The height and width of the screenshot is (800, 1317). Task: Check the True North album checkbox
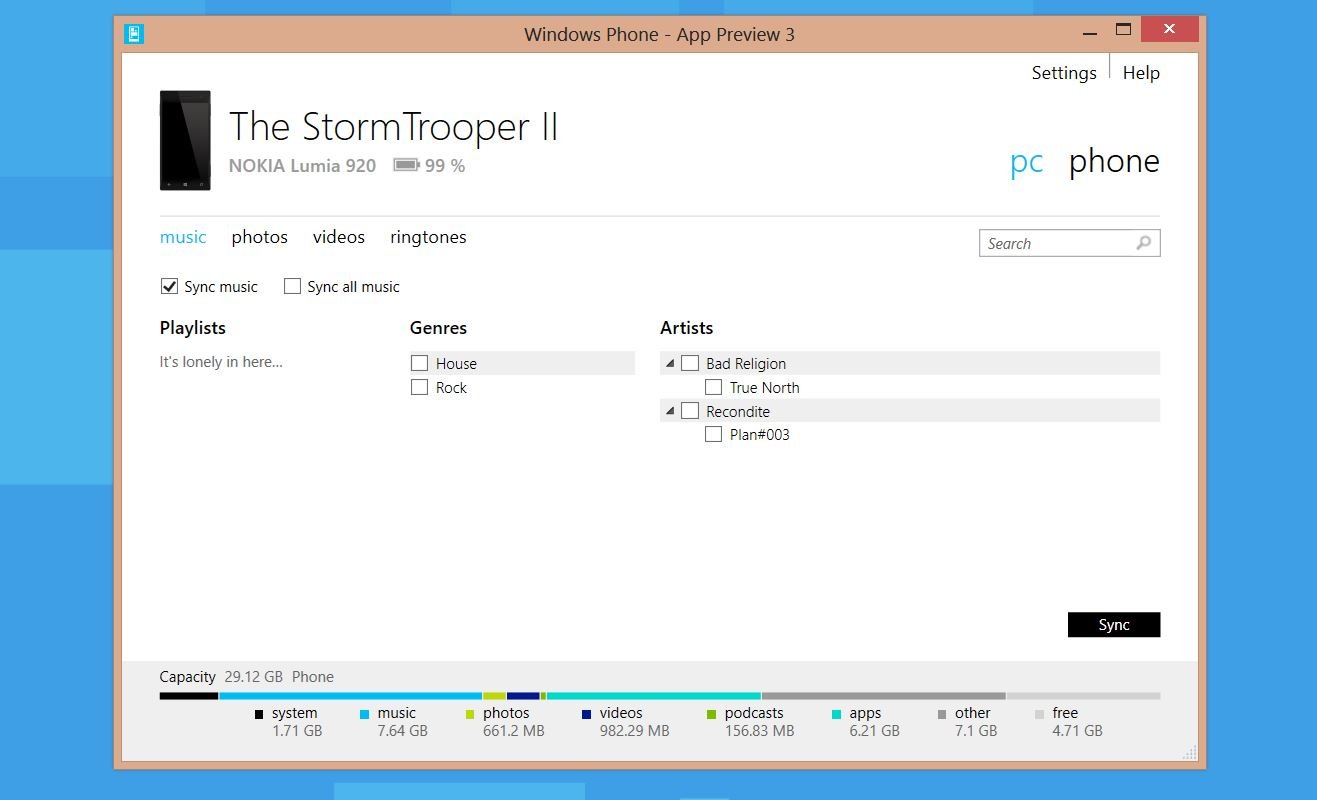[x=713, y=387]
